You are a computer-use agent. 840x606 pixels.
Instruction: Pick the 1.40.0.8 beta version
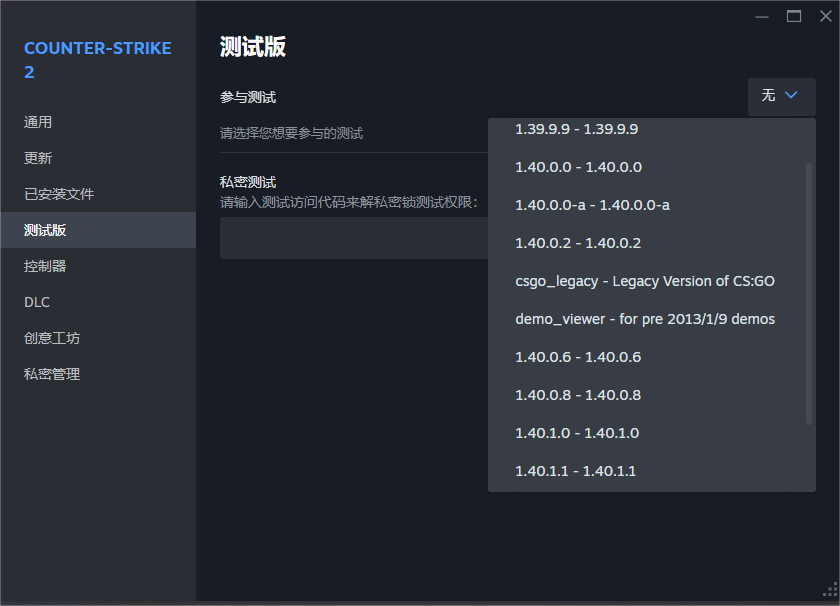coord(578,395)
